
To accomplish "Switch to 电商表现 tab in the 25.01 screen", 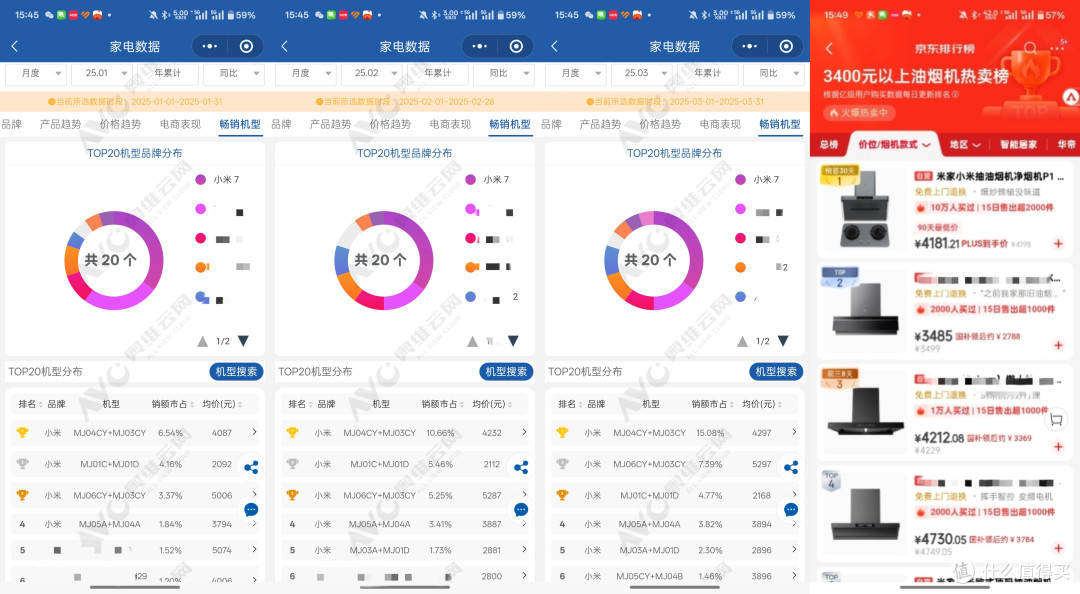I will click(180, 124).
